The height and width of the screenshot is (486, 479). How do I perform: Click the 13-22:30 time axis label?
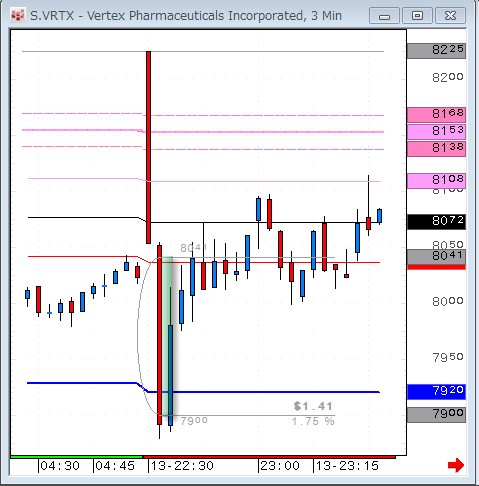182,466
